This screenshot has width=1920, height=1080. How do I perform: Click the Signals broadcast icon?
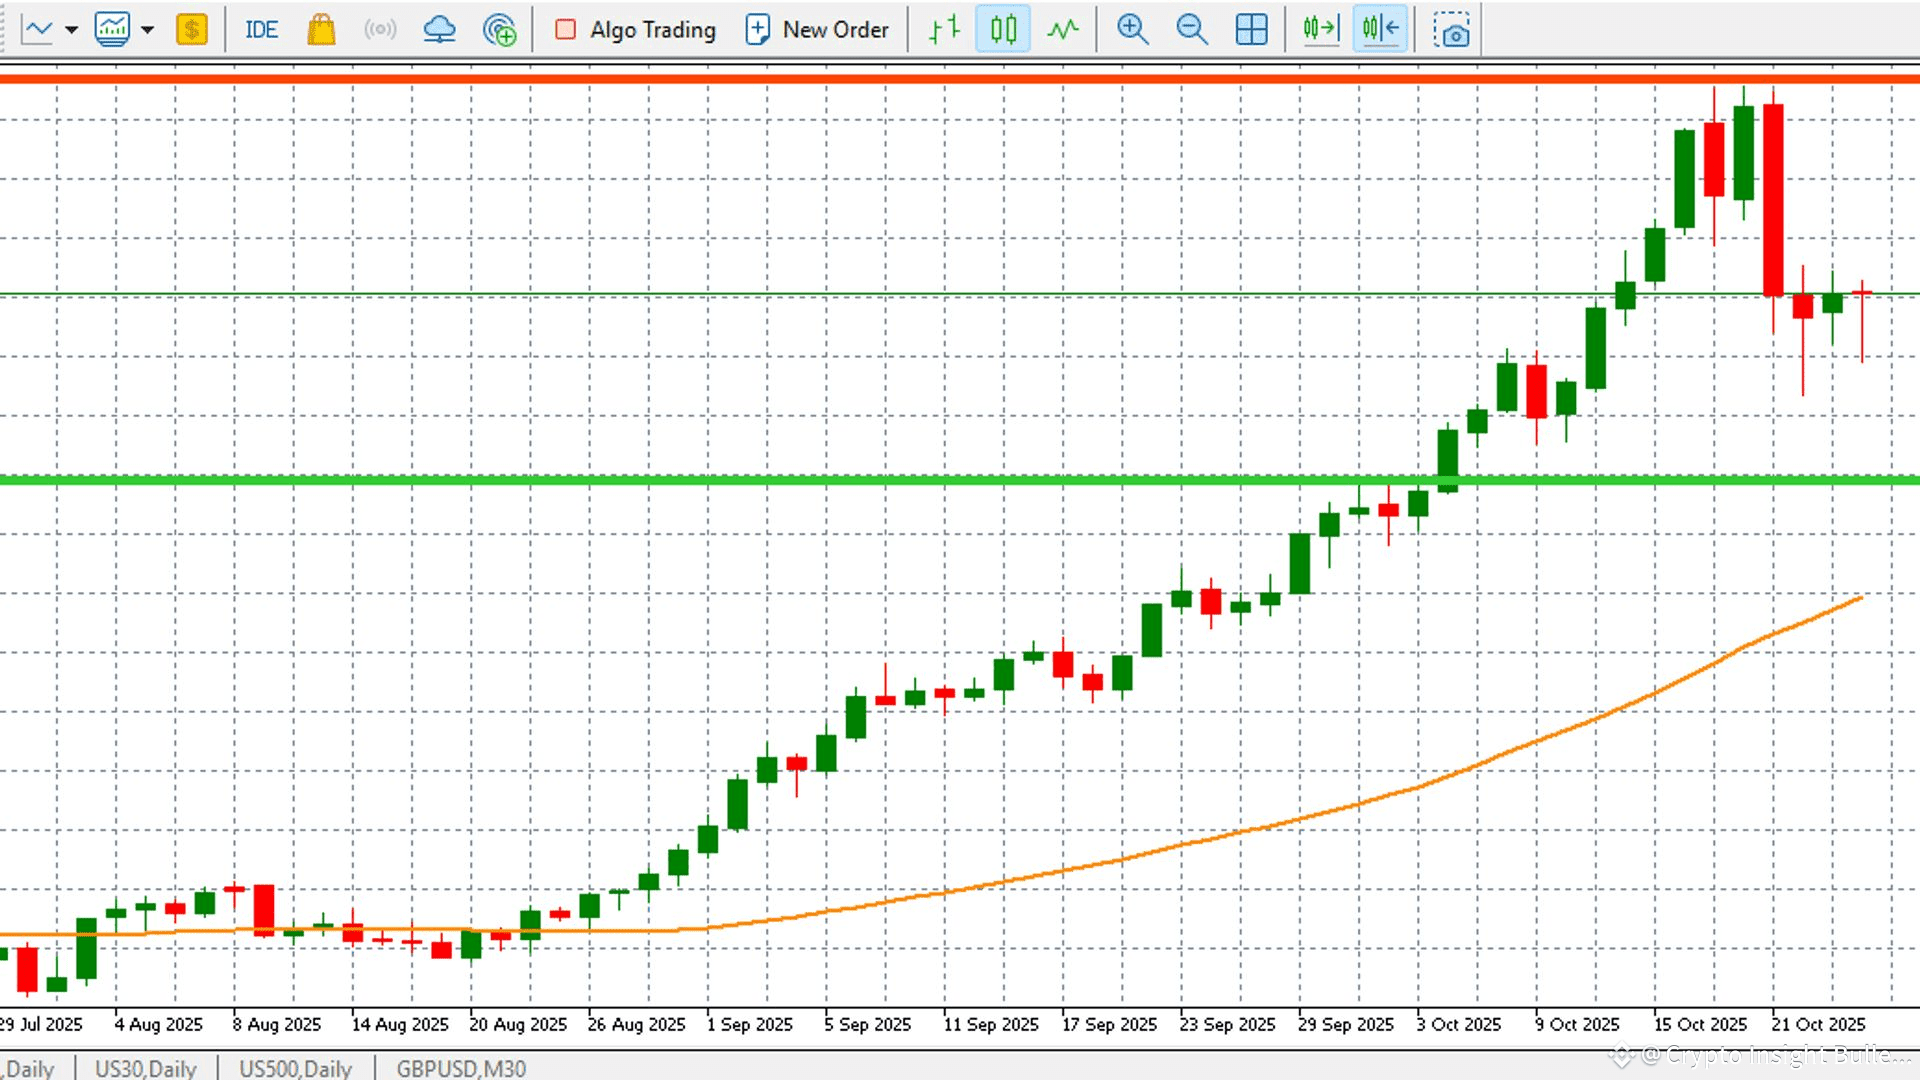(380, 30)
